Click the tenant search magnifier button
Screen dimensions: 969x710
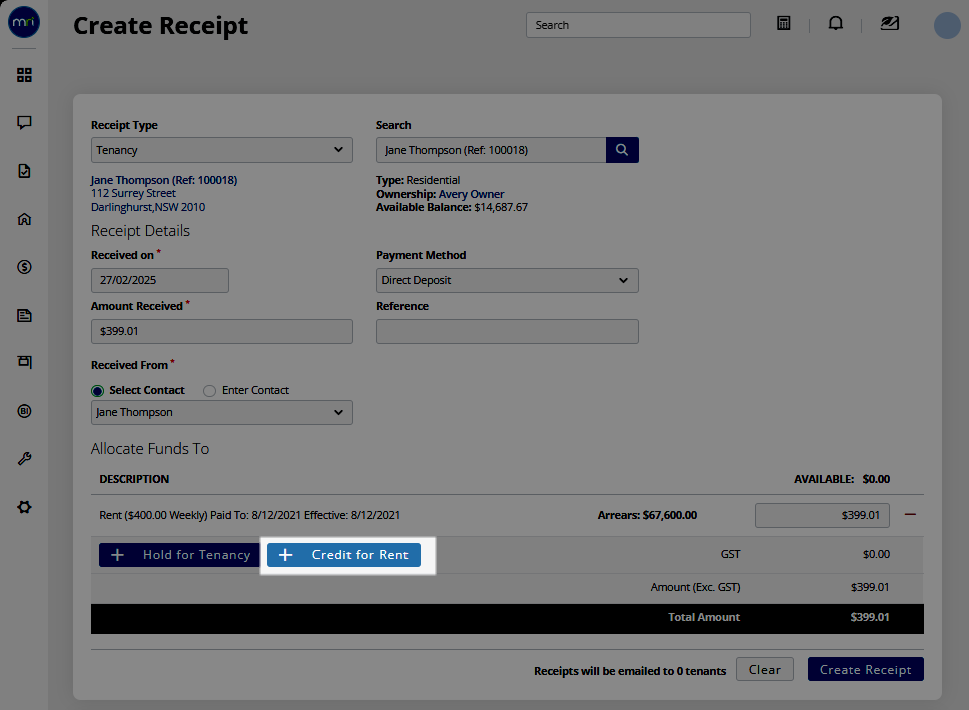click(x=621, y=149)
